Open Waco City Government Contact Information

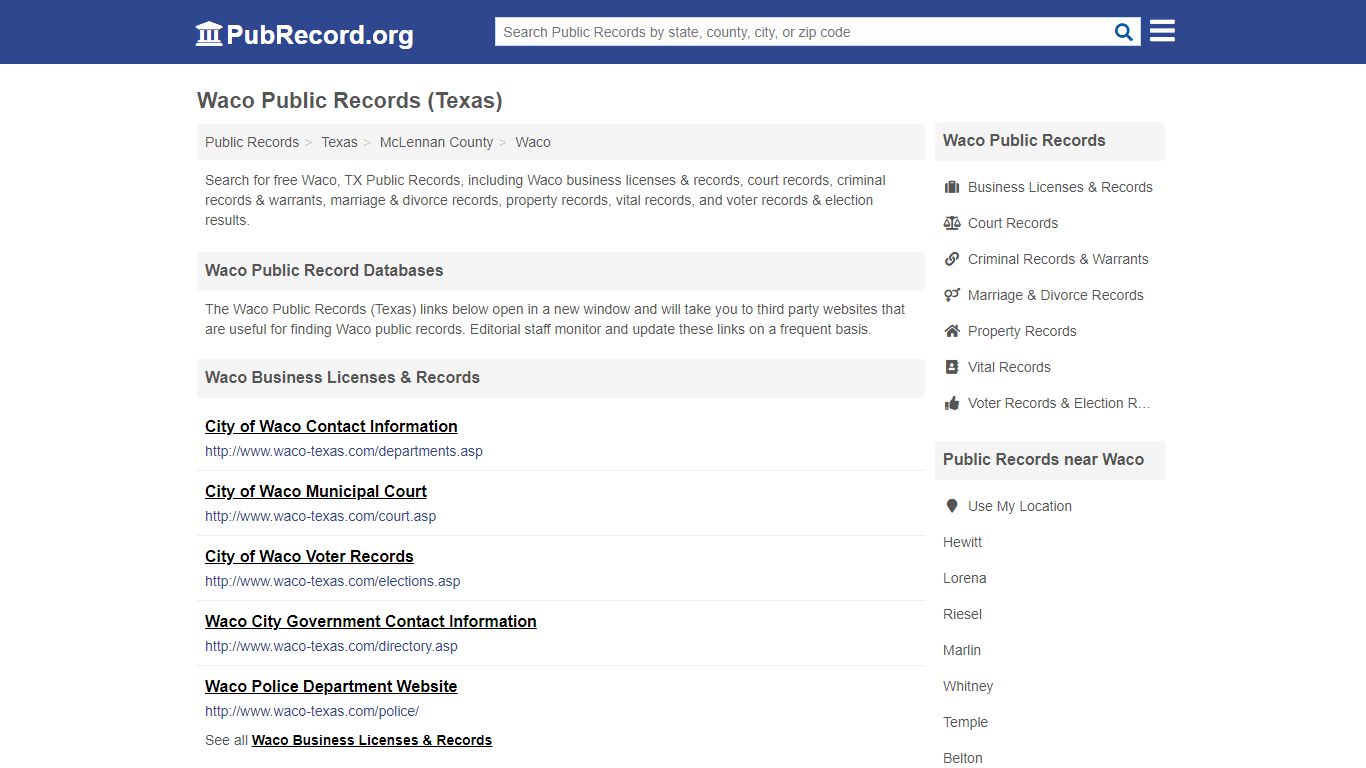point(371,621)
